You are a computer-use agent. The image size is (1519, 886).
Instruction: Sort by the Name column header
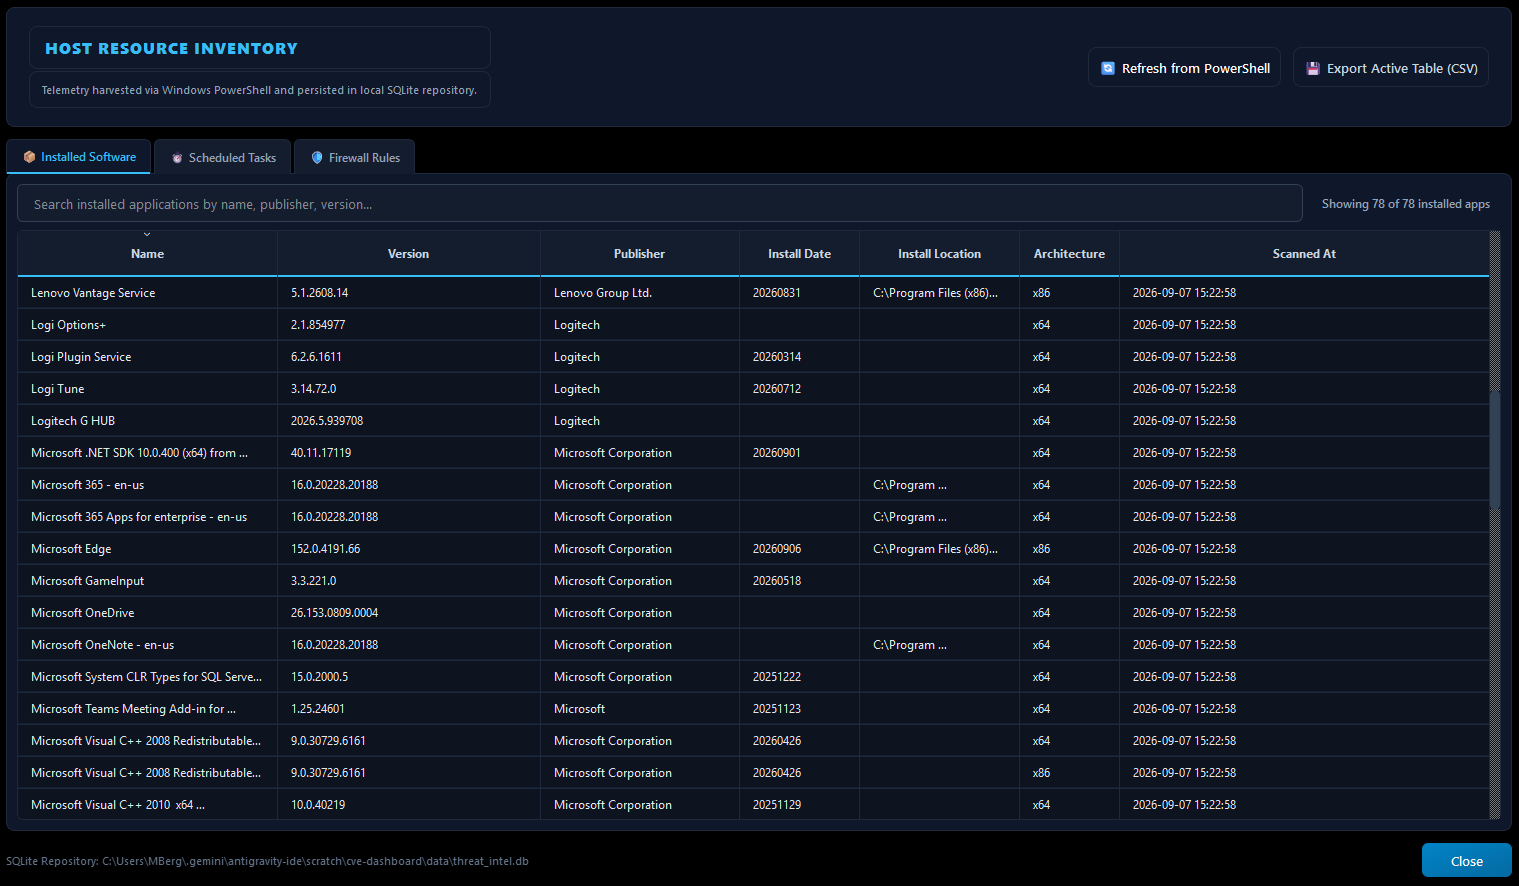pyautogui.click(x=147, y=254)
